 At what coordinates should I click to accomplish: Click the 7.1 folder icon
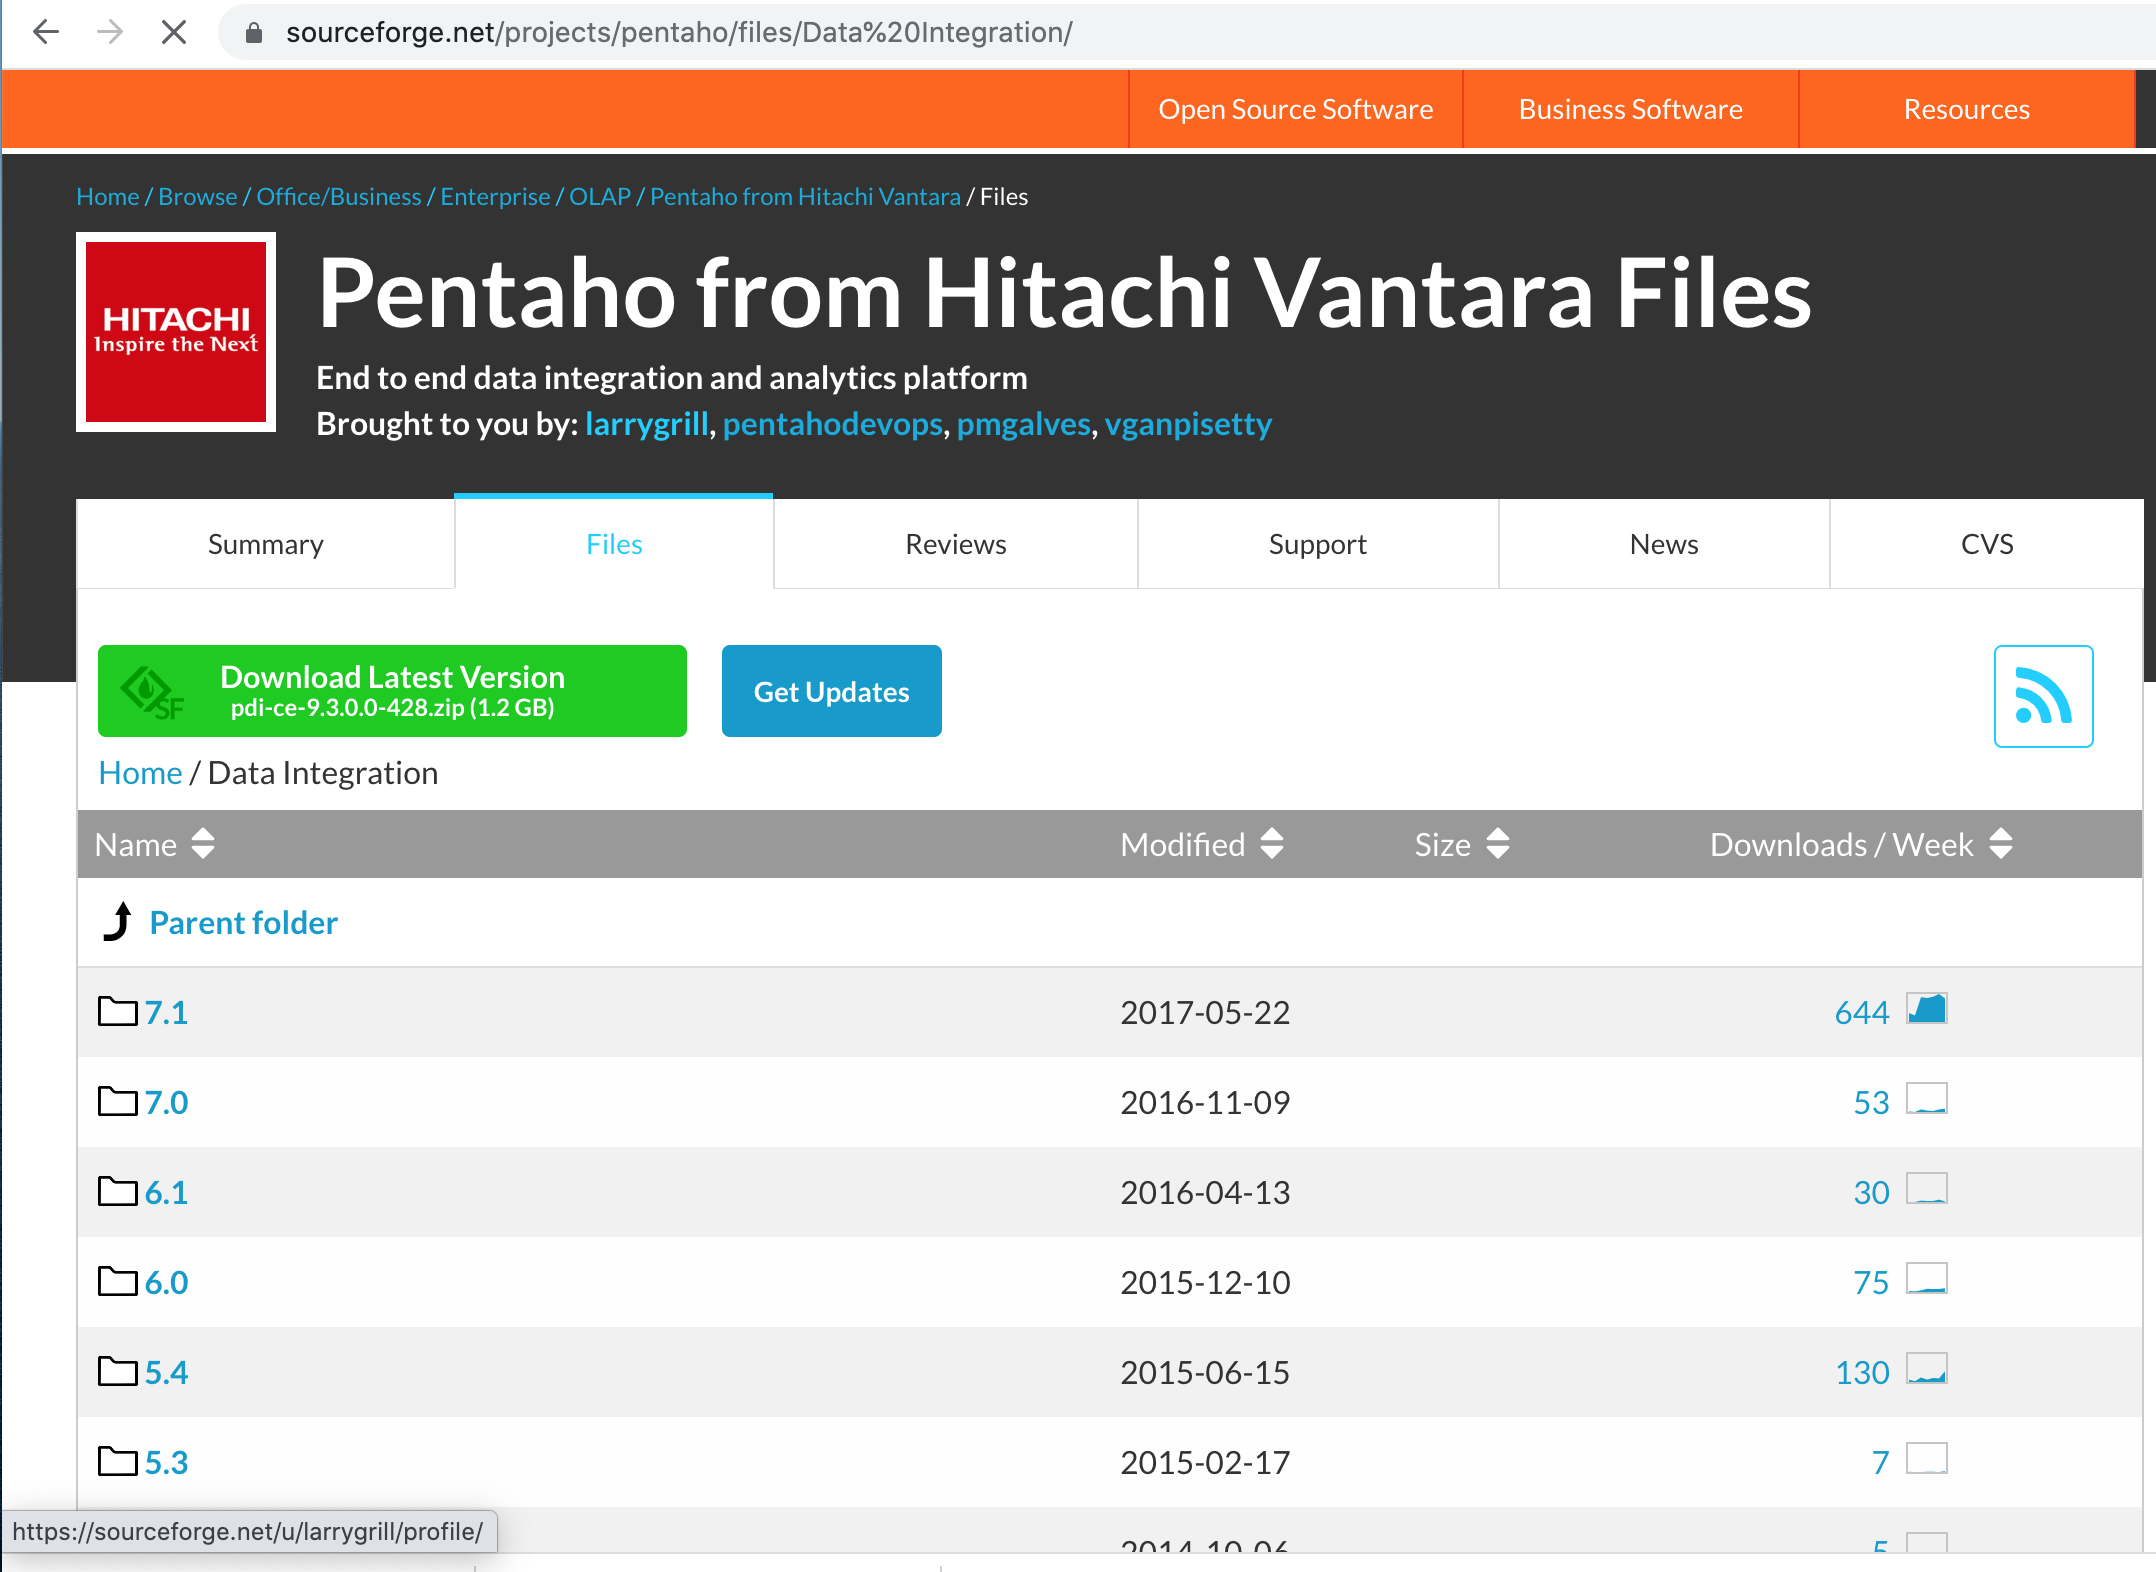(117, 1011)
